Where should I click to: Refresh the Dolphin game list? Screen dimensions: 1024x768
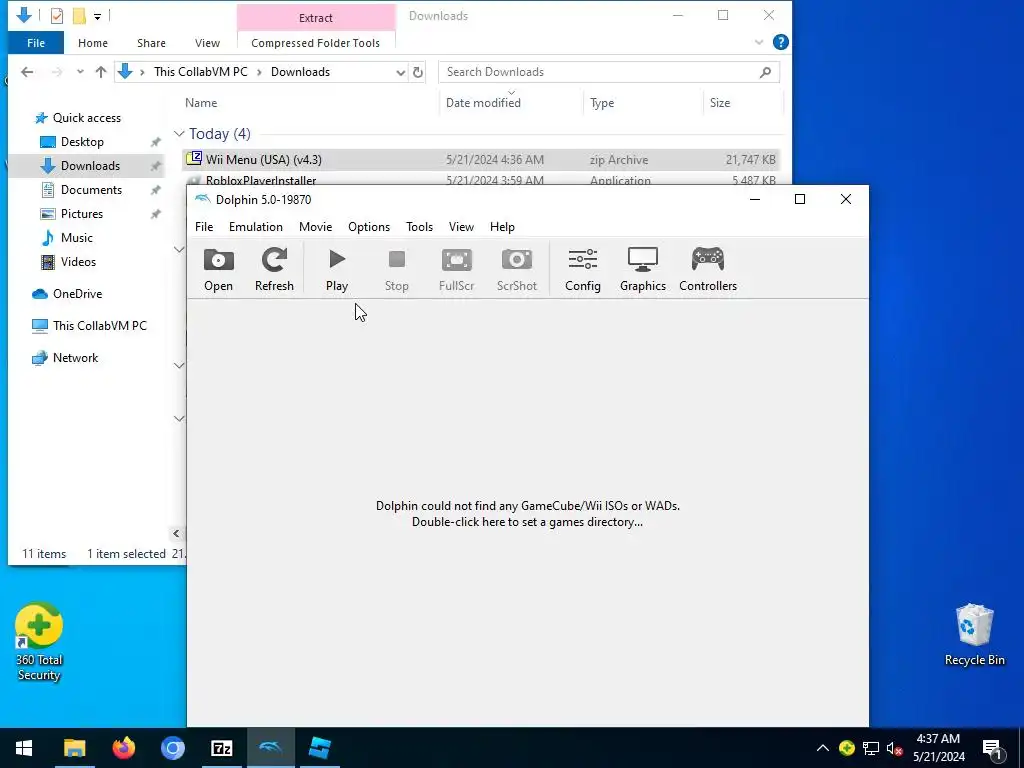click(x=274, y=269)
